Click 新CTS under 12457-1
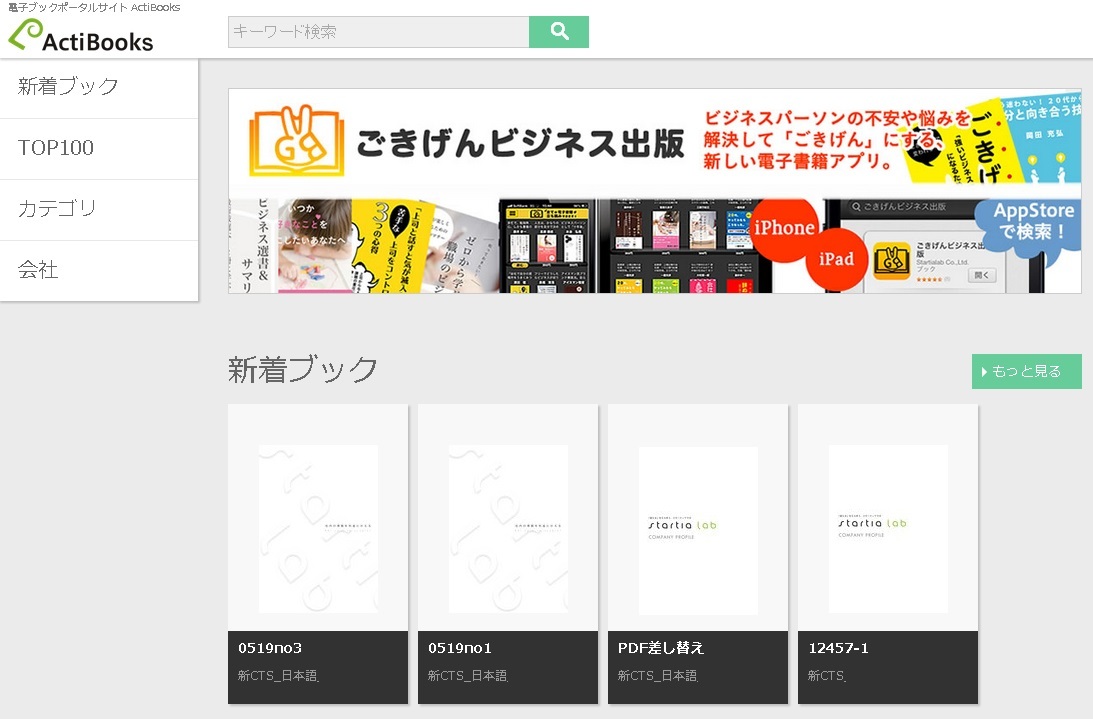Viewport: 1093px width, 719px height. click(827, 675)
